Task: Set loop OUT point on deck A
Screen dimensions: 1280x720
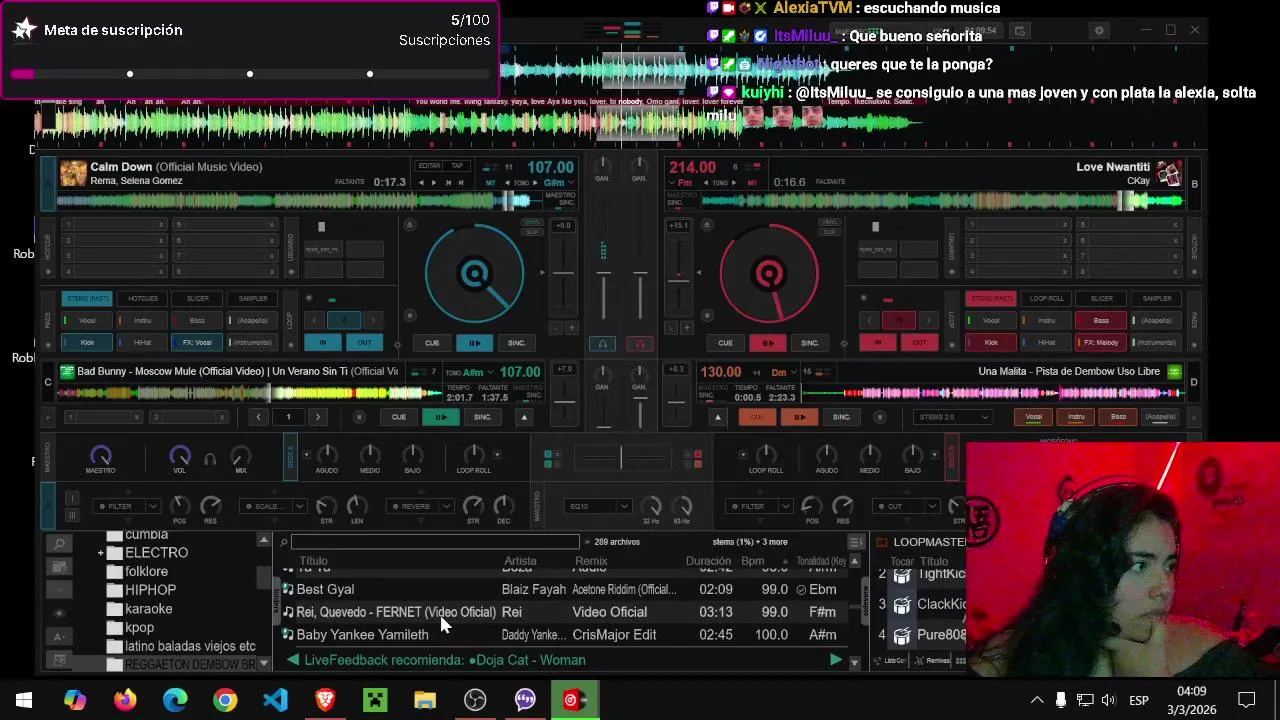Action: coord(364,342)
